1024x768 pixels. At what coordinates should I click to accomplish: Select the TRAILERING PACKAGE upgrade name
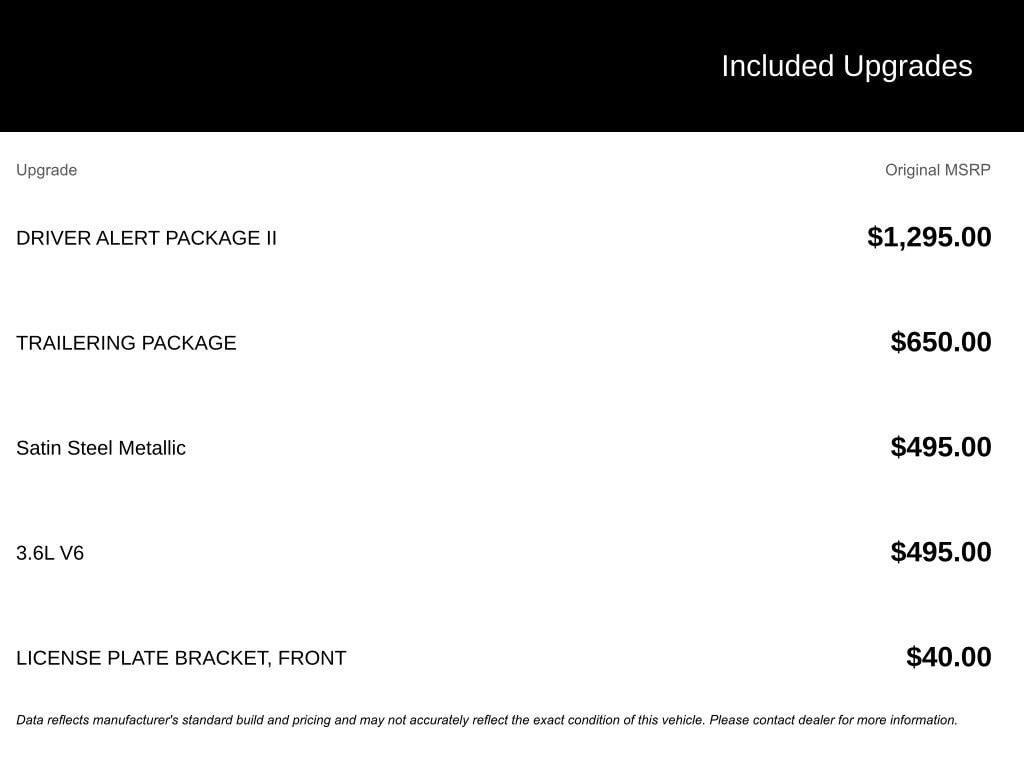(126, 343)
